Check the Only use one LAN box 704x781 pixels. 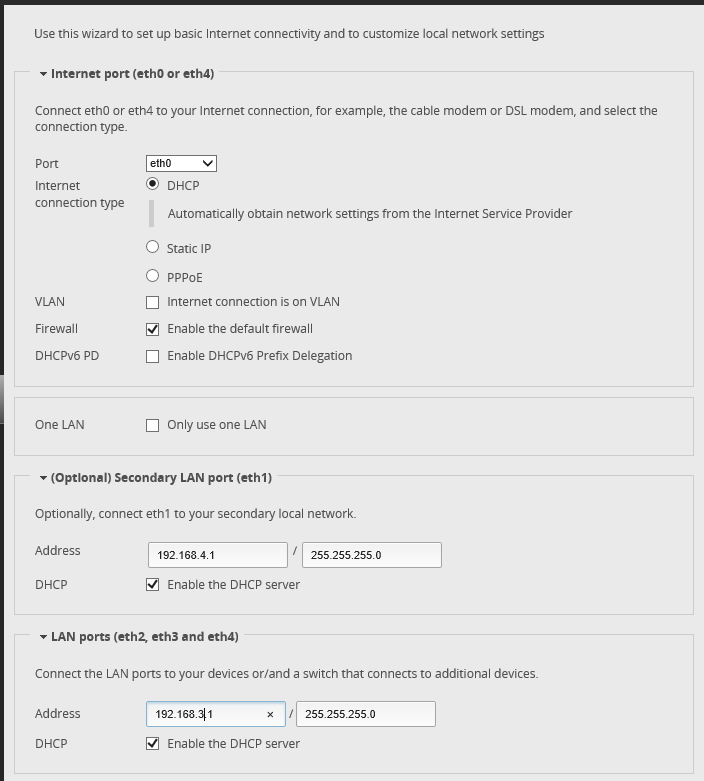153,425
